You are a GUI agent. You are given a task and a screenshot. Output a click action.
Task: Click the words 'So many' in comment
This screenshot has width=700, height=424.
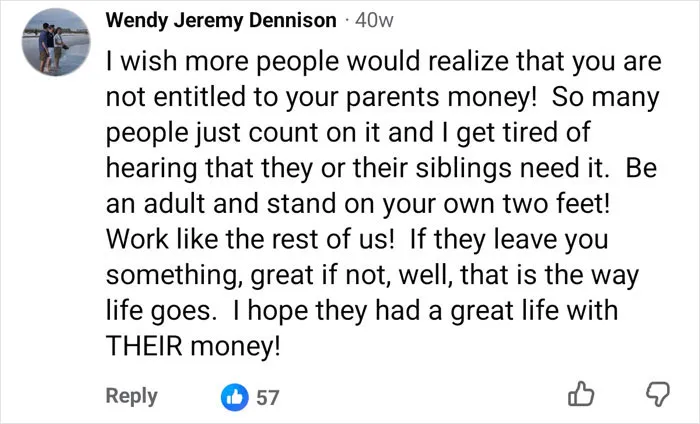[x=605, y=97]
